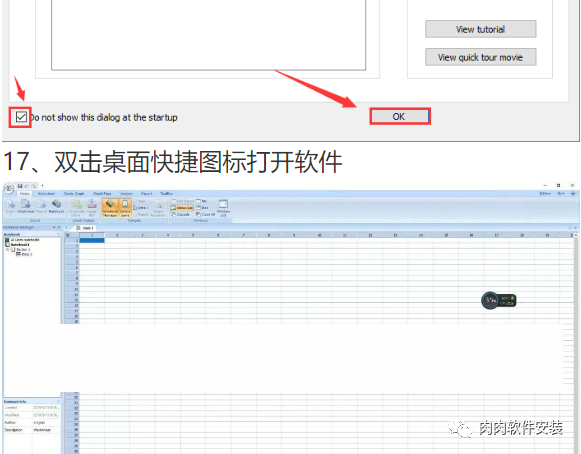
Task: Switch to the Toolbox ribbon tab
Action: coord(166,193)
